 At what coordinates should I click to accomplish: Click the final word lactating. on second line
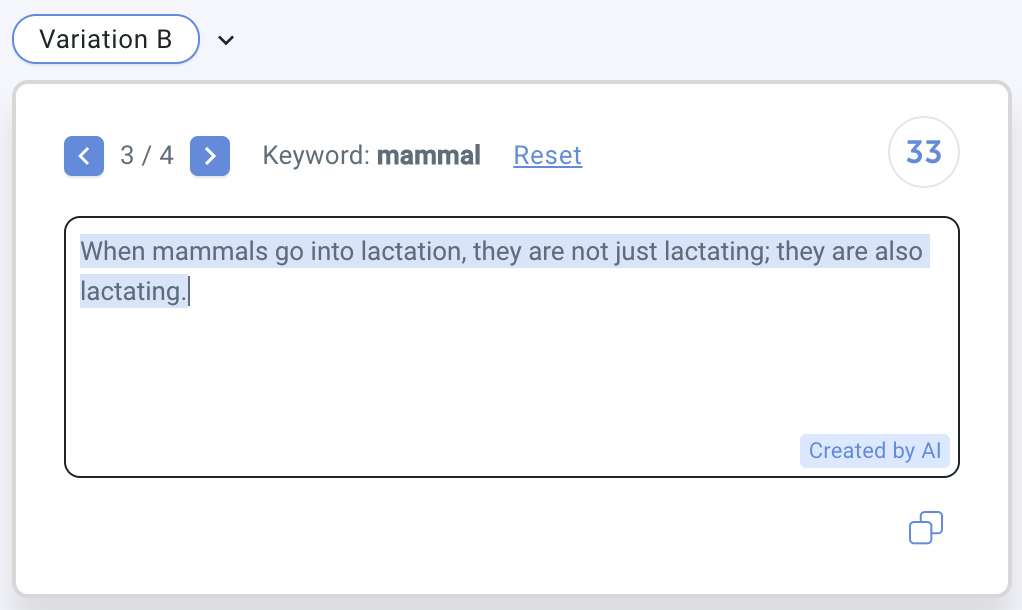[x=134, y=291]
